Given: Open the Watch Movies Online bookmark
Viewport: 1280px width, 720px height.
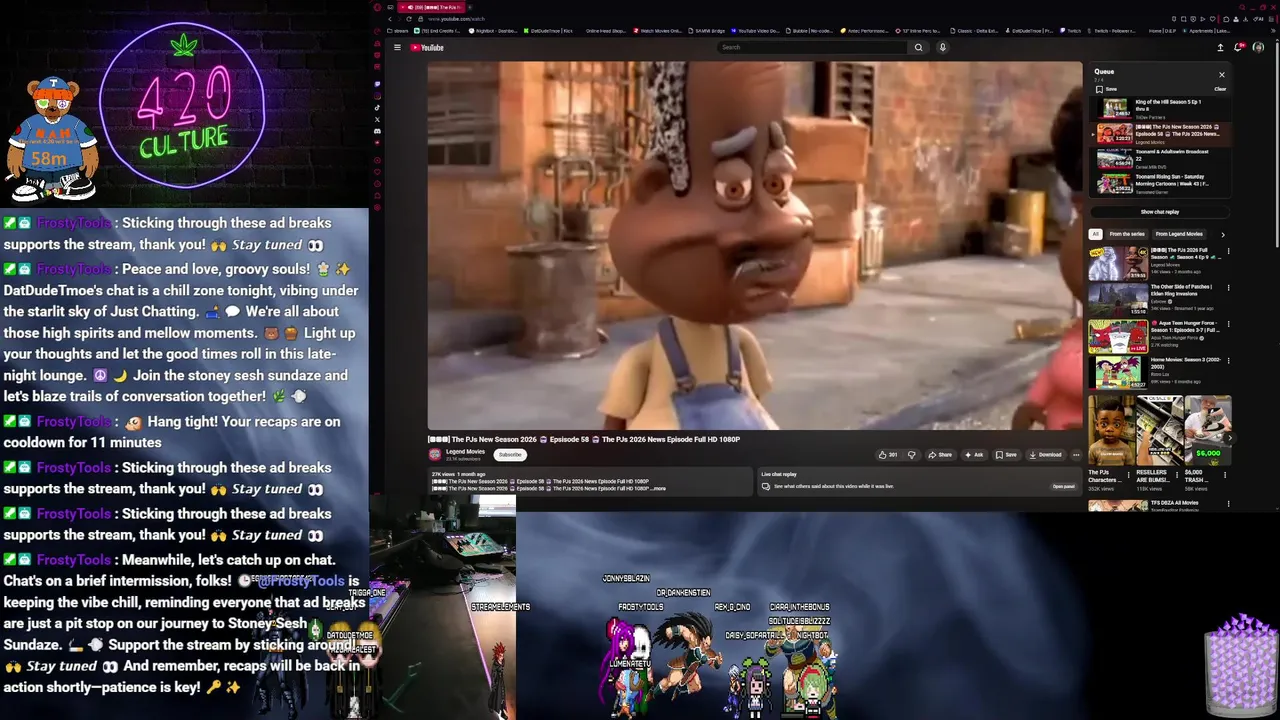Looking at the screenshot, I should click(658, 31).
